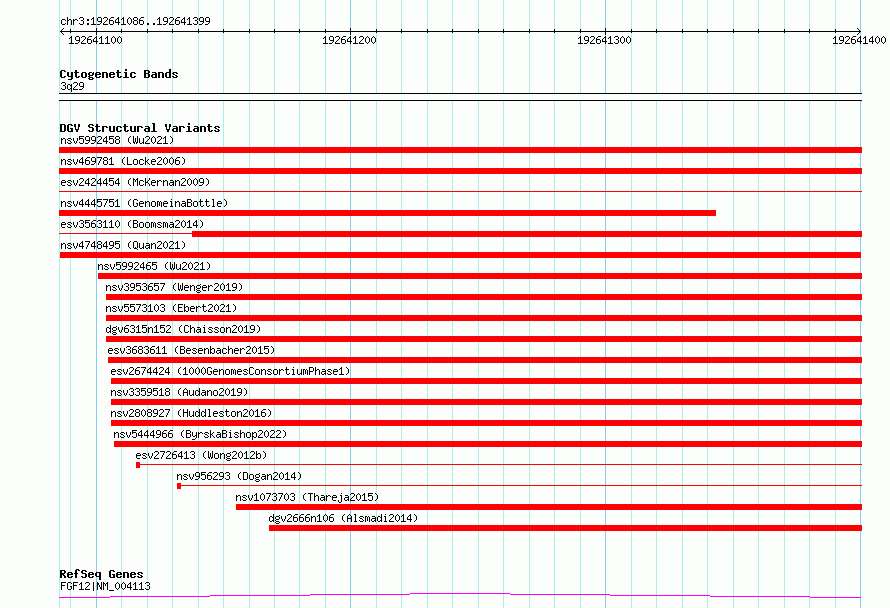Image resolution: width=890 pixels, height=608 pixels.
Task: Open esv3563110 (Boomsma2014) variant label
Action: coord(132,224)
